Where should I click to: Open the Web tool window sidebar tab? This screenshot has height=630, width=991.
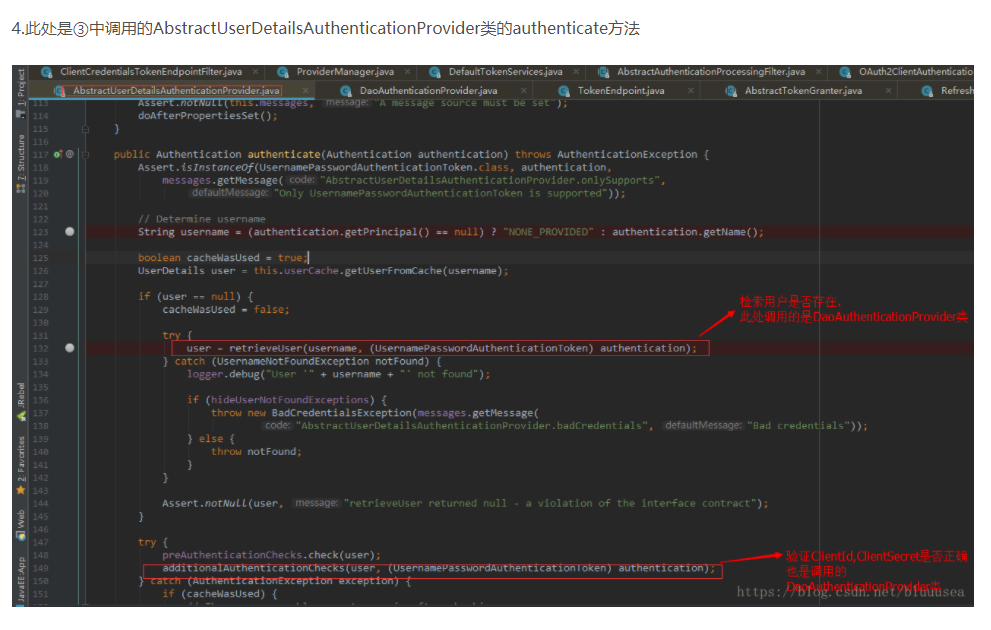[x=20, y=525]
